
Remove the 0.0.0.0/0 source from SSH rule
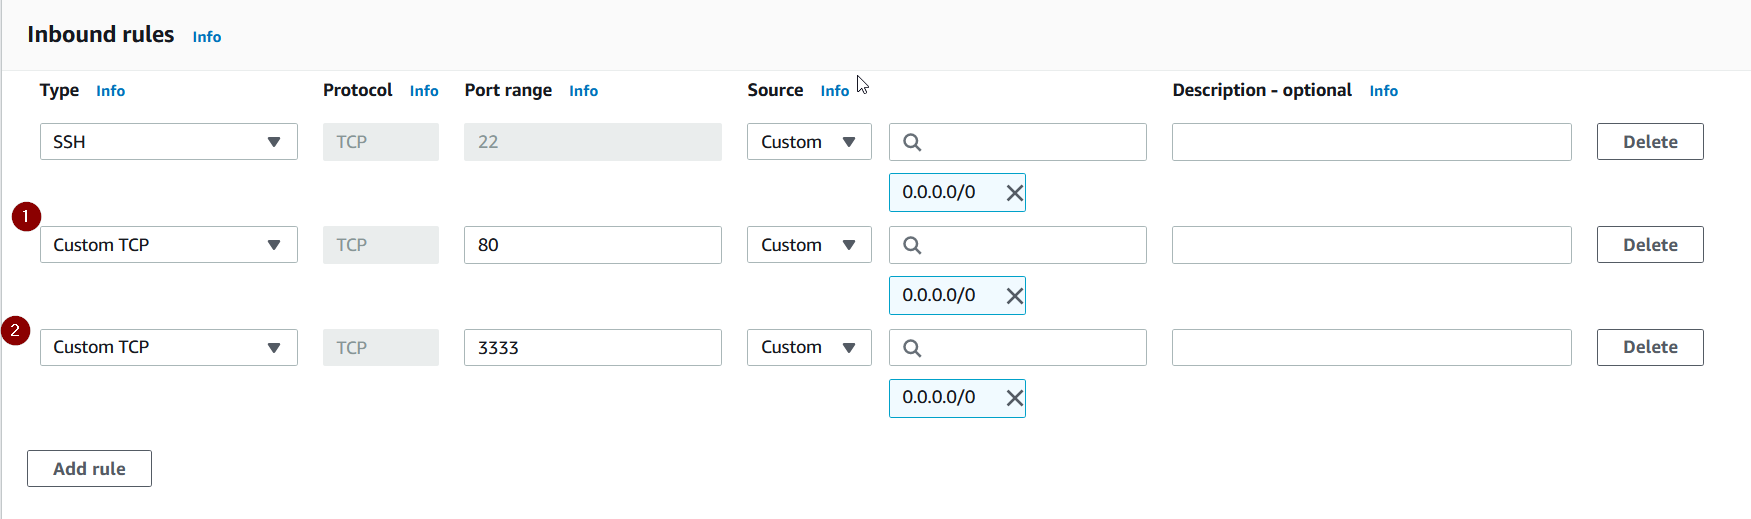(x=1014, y=193)
